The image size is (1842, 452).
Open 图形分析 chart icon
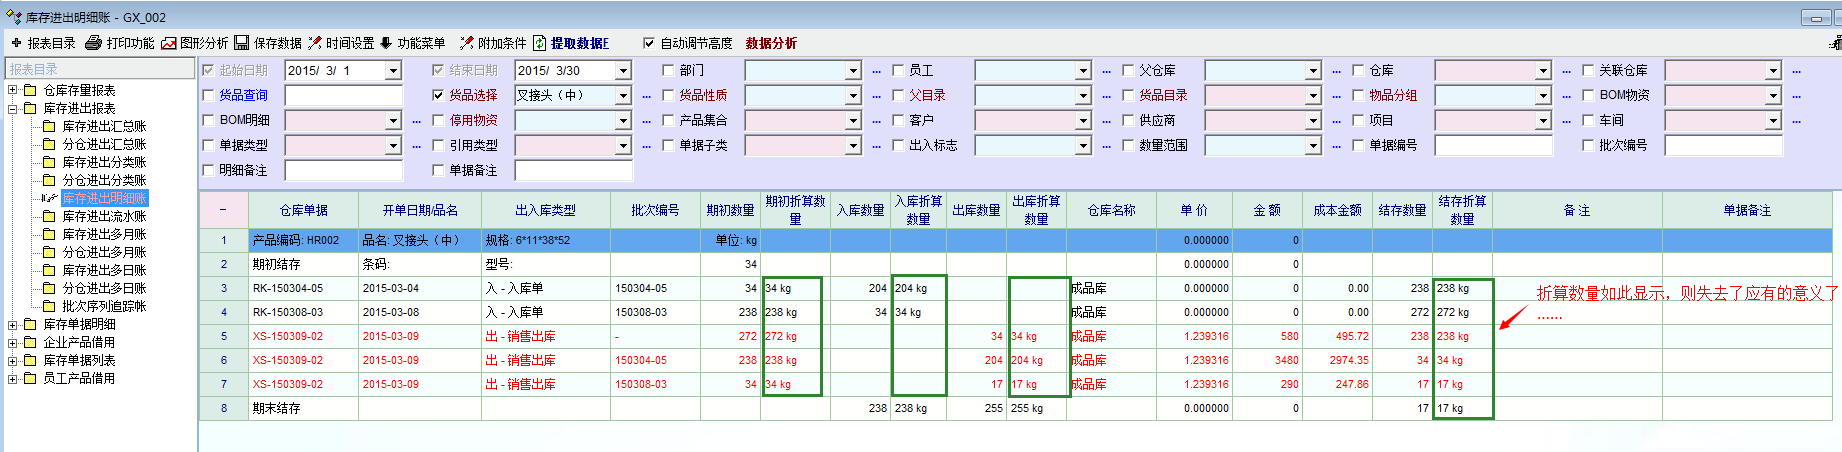[x=169, y=43]
